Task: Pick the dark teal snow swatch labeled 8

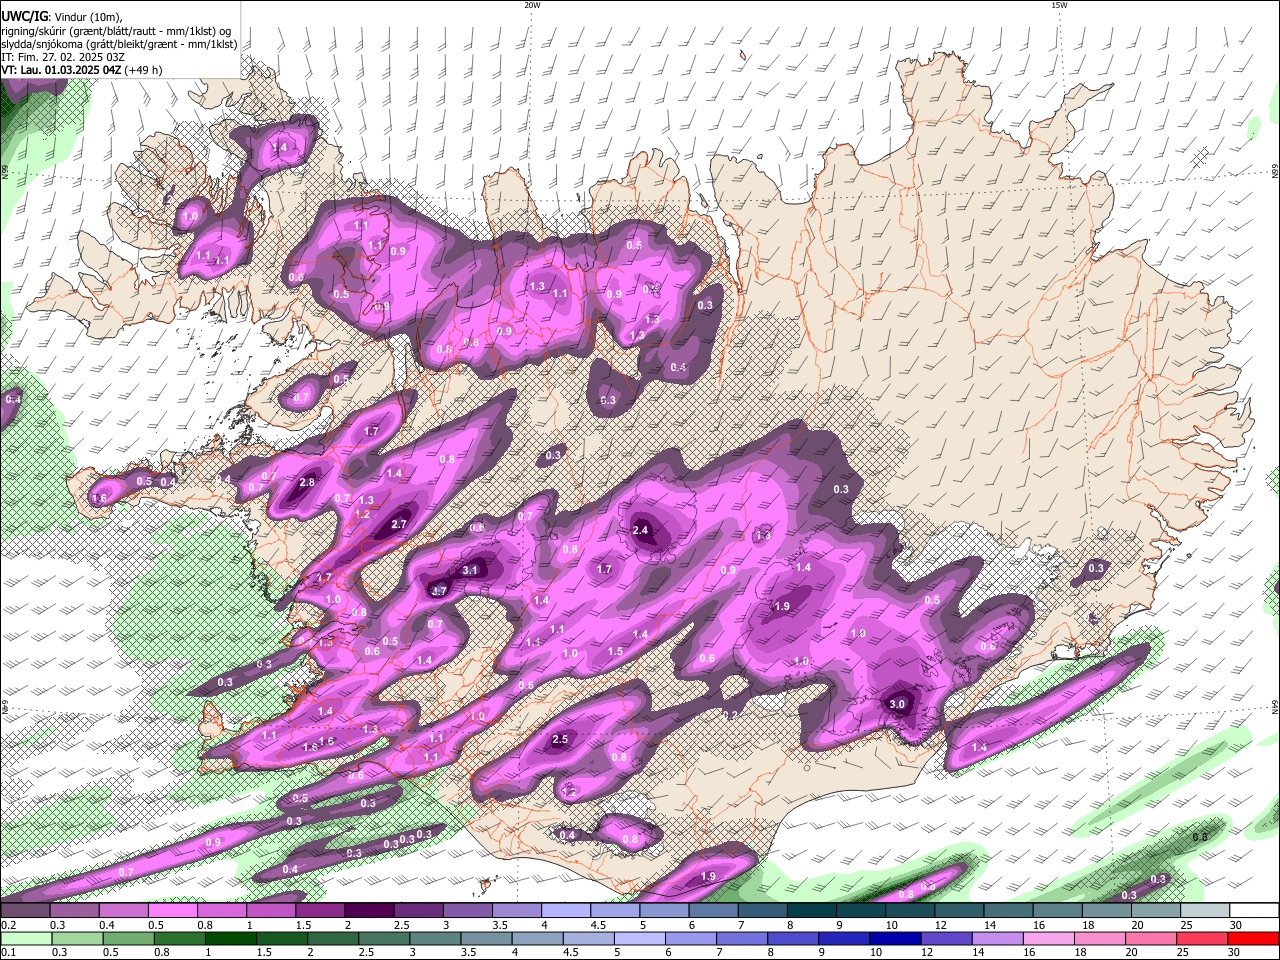Action: click(810, 910)
